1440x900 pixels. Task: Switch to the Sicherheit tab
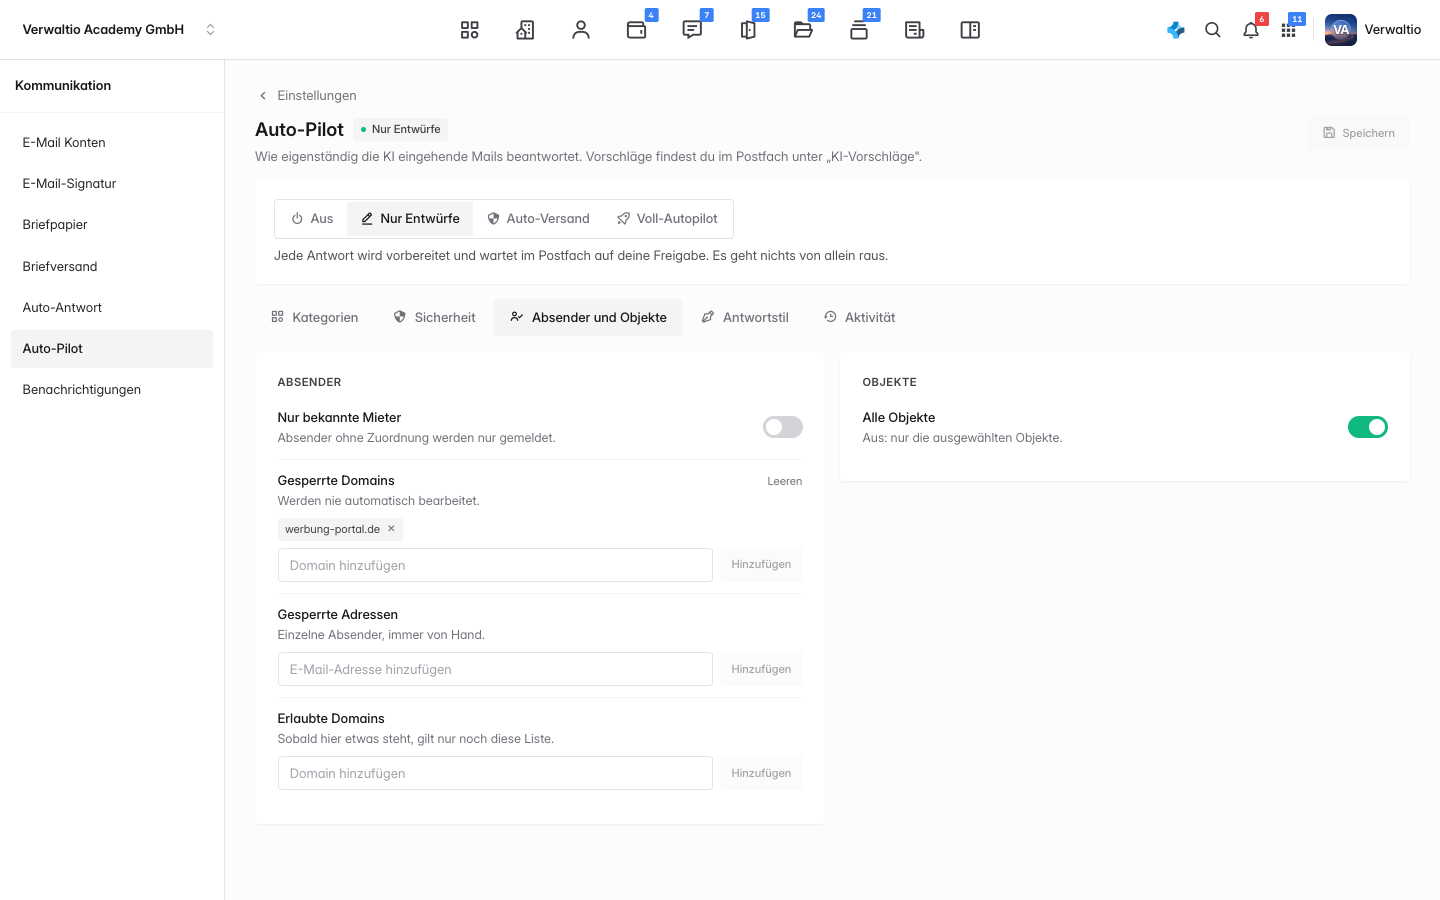434,318
